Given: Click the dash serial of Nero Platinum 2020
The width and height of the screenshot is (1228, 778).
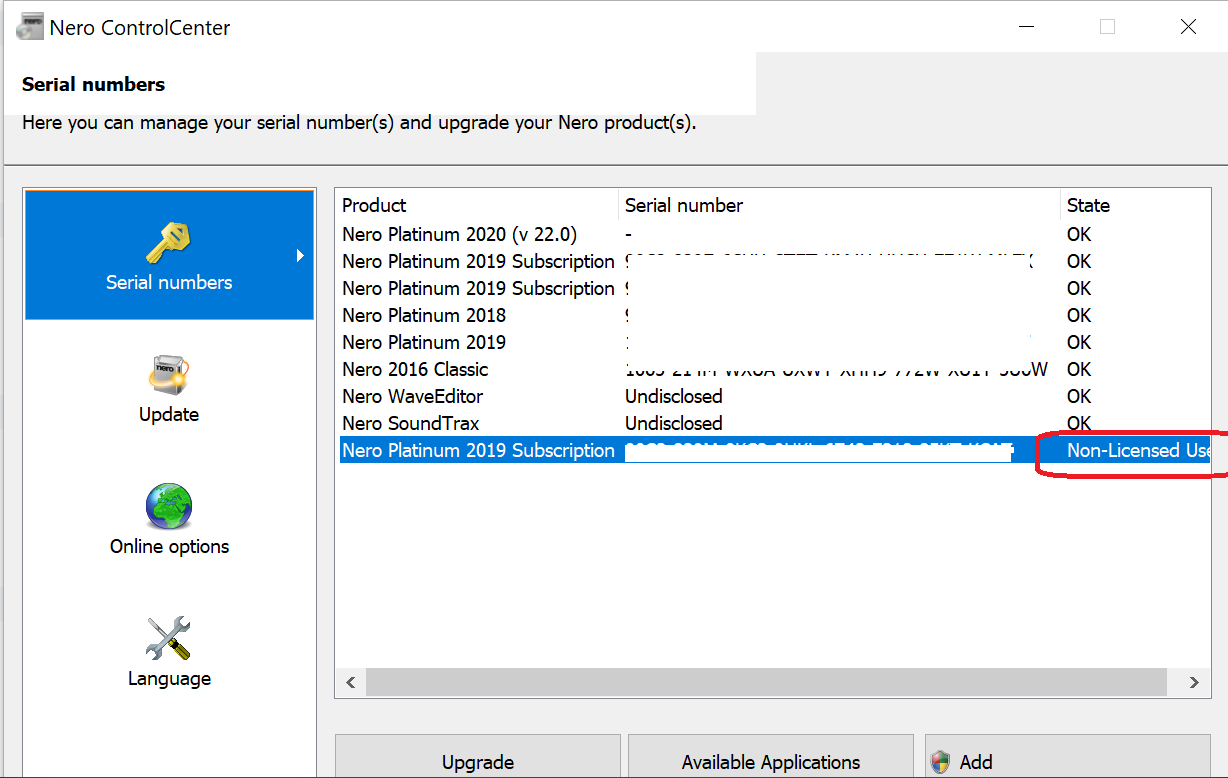Looking at the screenshot, I should pos(629,234).
